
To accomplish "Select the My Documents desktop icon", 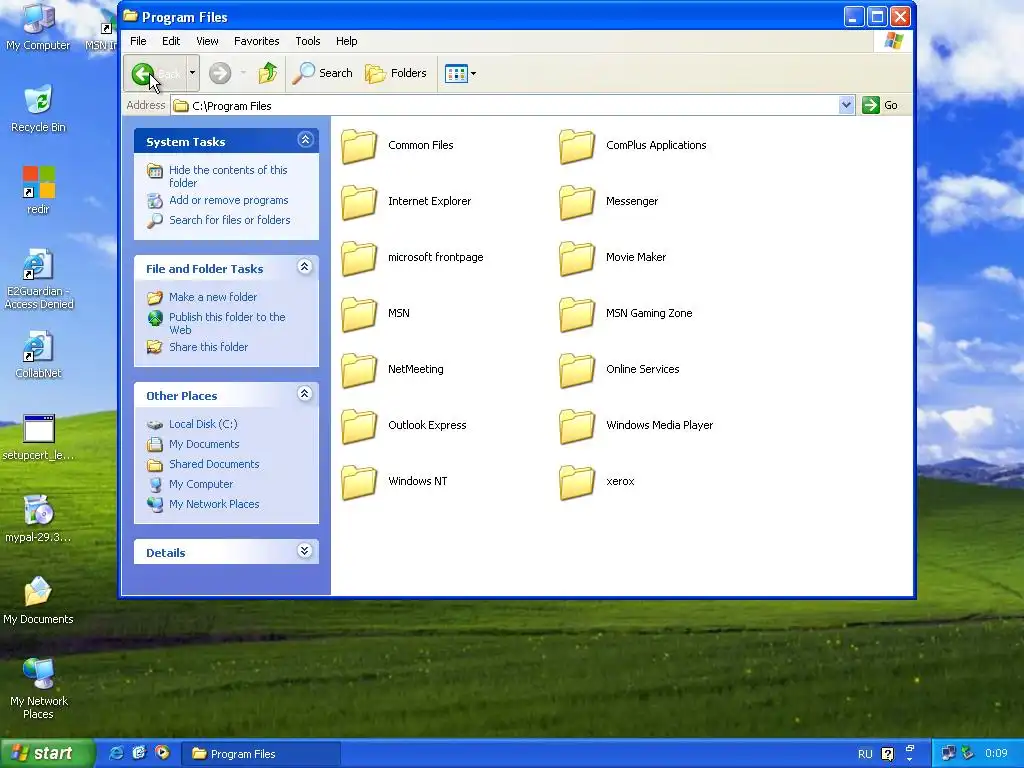I will [x=39, y=592].
